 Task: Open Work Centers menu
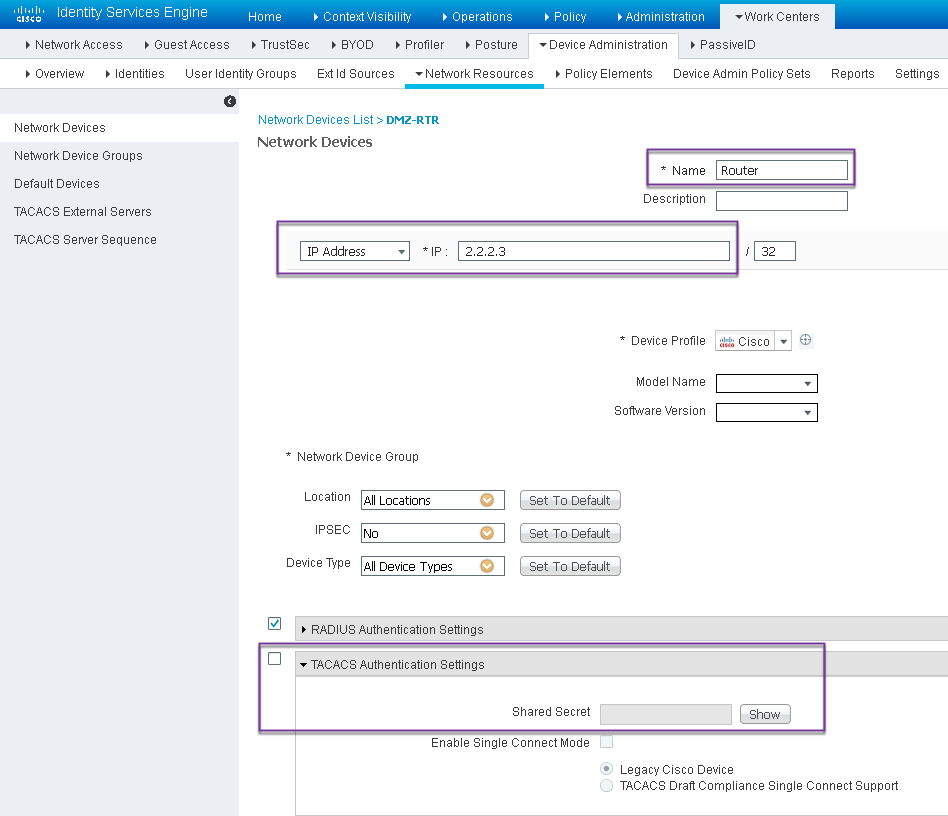(x=778, y=17)
